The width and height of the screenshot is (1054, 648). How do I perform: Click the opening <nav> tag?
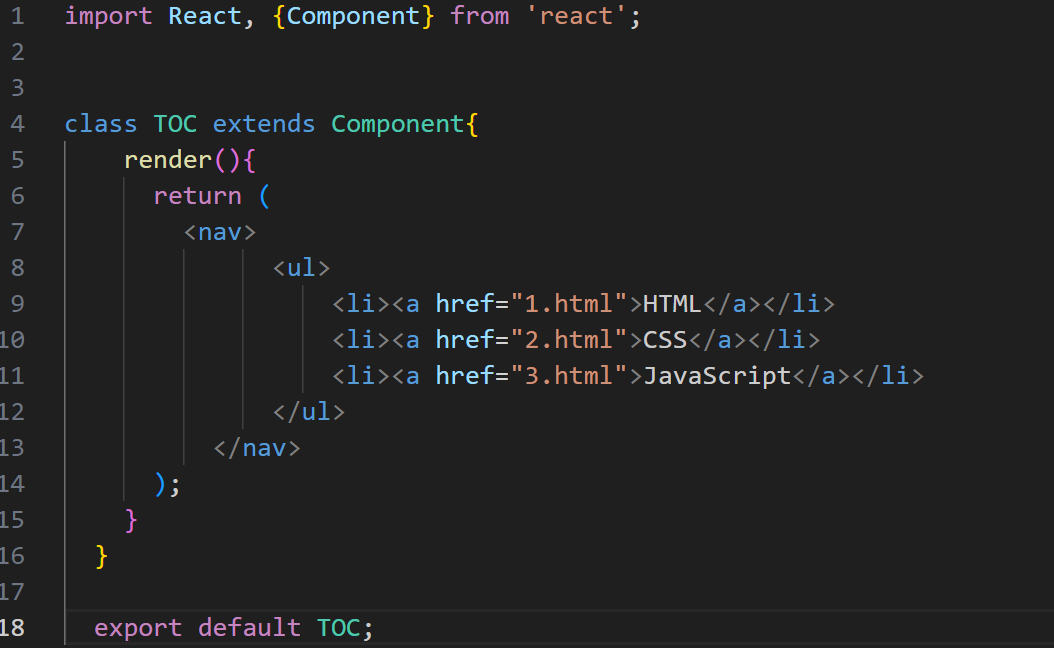220,232
